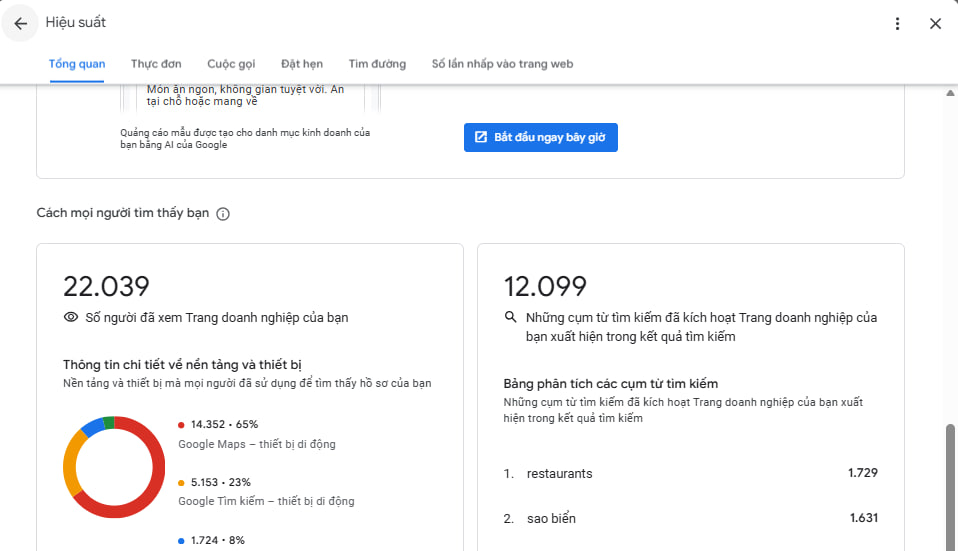Viewport: 958px width, 551px height.
Task: Open the Thực đơn tab
Action: click(x=156, y=64)
